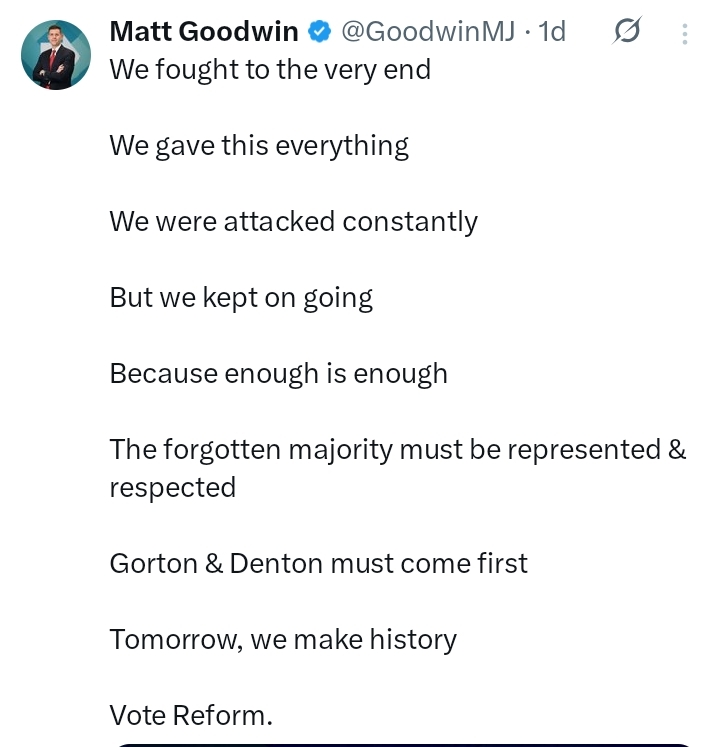This screenshot has width=720, height=747.
Task: Click the word "respected" in the post
Action: coord(172,487)
